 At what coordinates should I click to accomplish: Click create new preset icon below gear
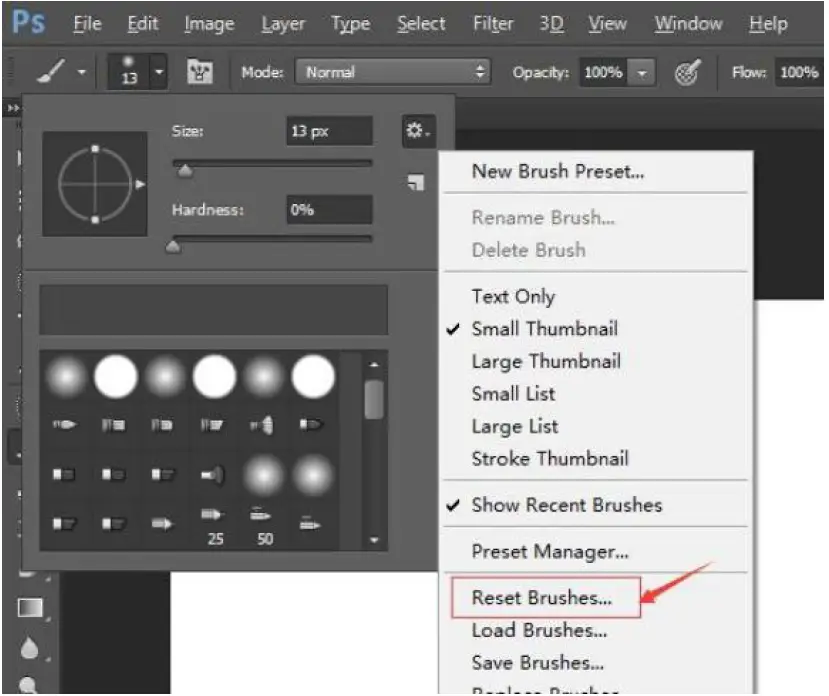point(416,182)
